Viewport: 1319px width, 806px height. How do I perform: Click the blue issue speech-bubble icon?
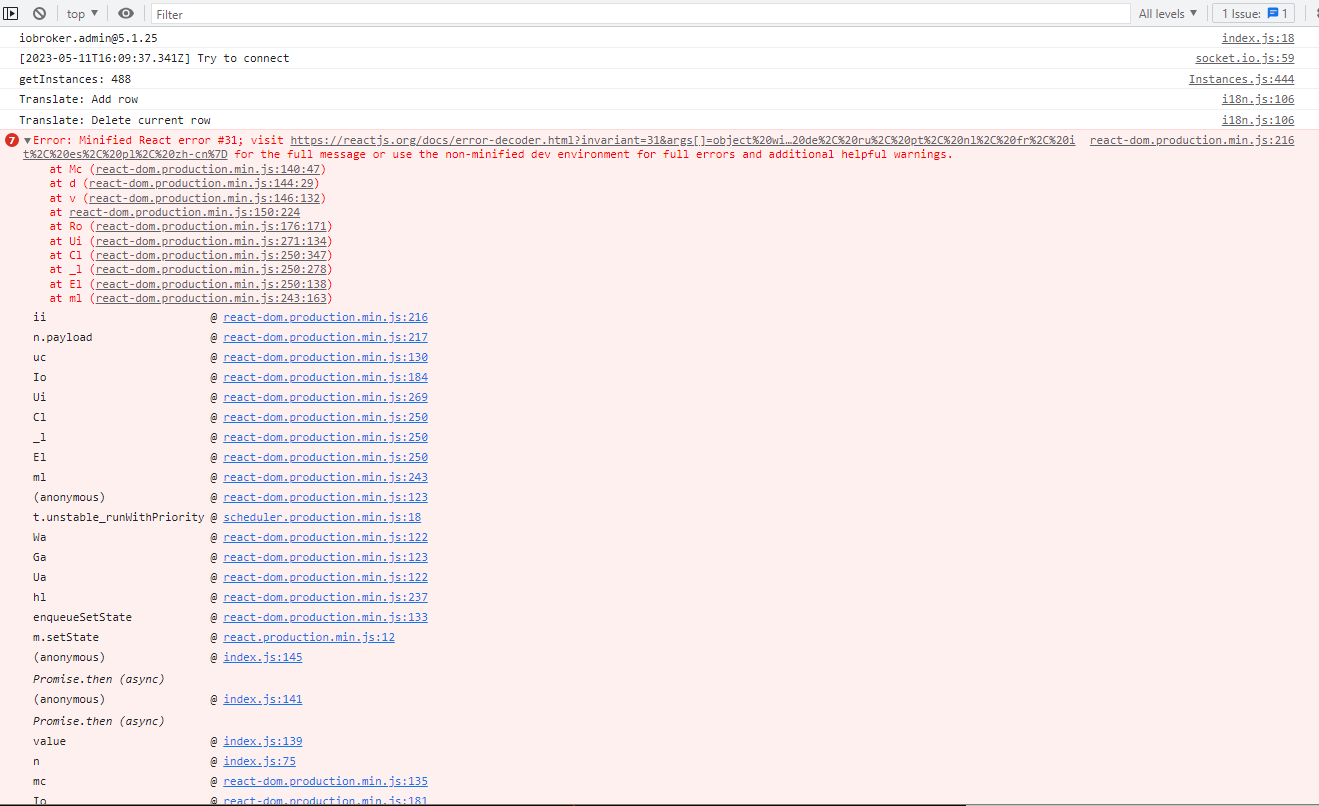pyautogui.click(x=1271, y=13)
